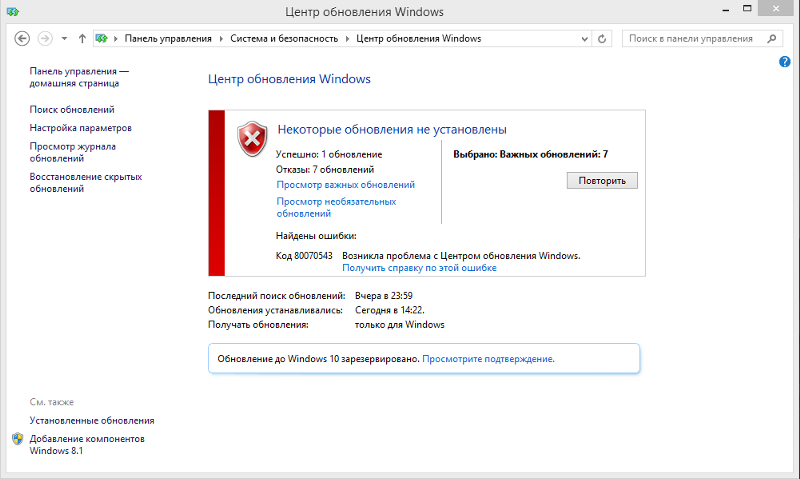This screenshot has width=800, height=479.
Task: Click the Вчера в 23:59 value
Action: 384,296
